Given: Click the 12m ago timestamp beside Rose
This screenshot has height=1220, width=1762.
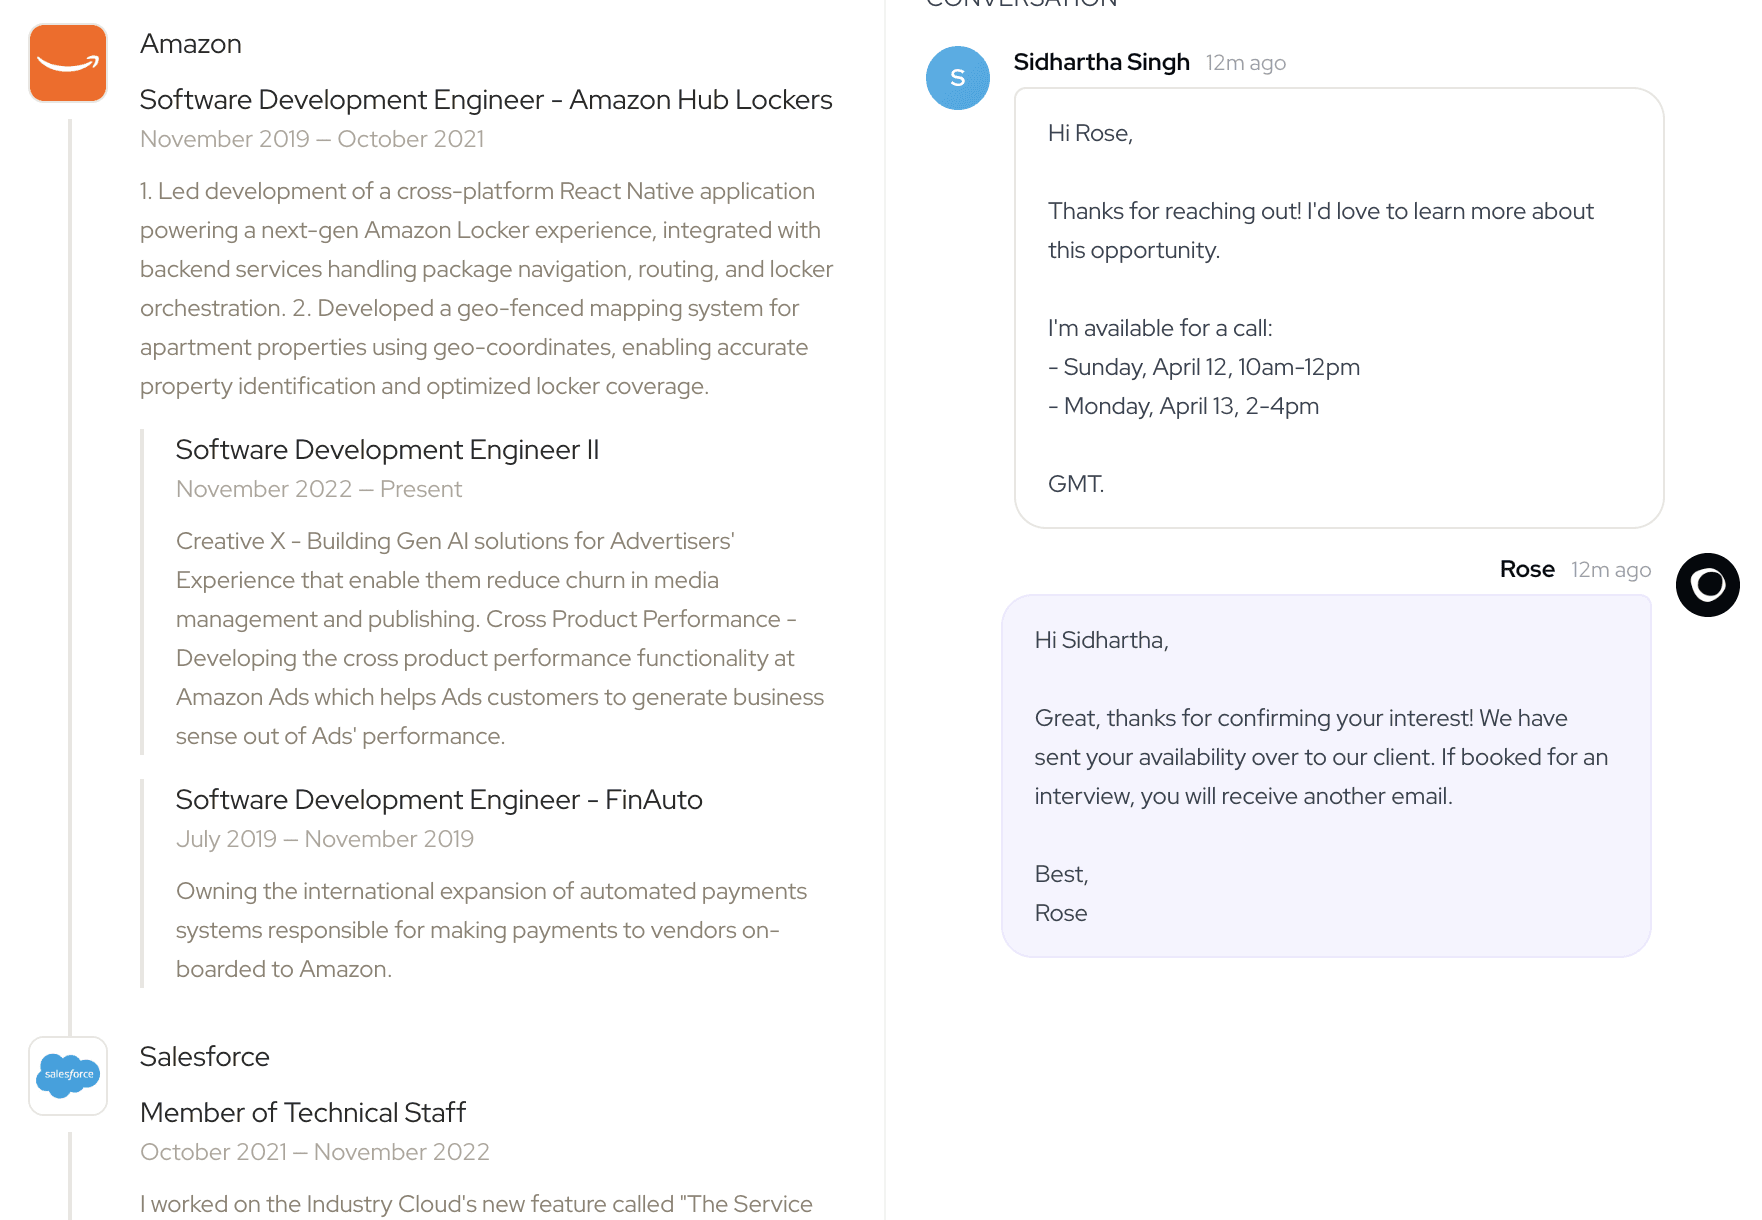Looking at the screenshot, I should tap(1611, 570).
